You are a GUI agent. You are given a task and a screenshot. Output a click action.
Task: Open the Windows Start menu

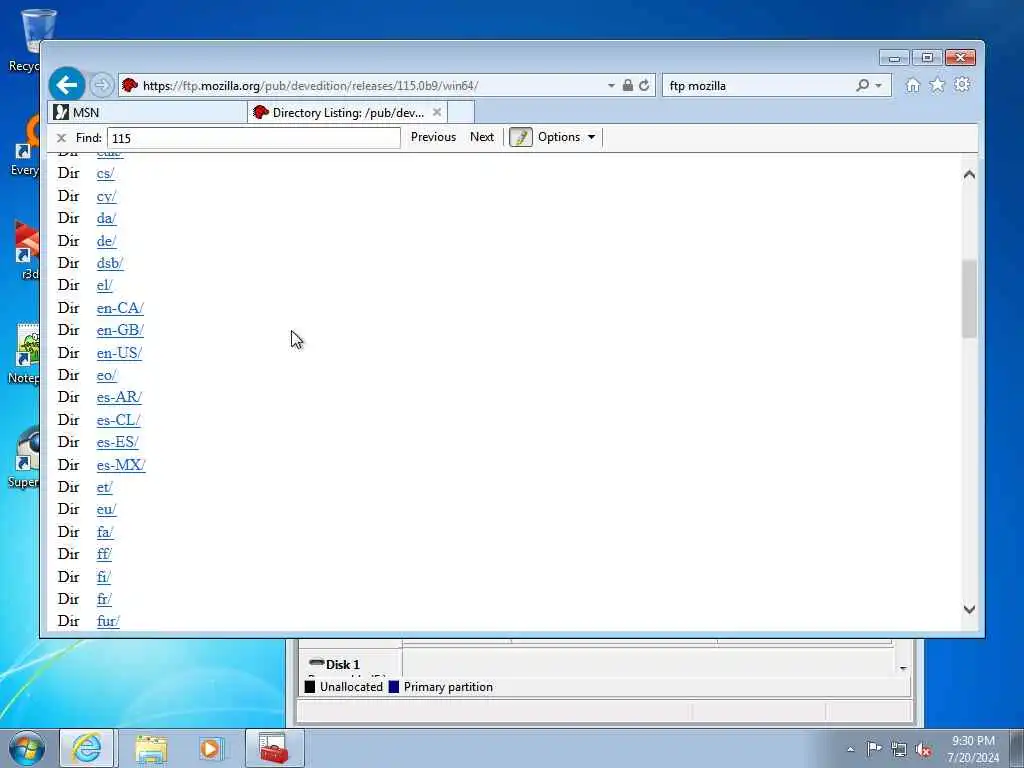pyautogui.click(x=27, y=748)
